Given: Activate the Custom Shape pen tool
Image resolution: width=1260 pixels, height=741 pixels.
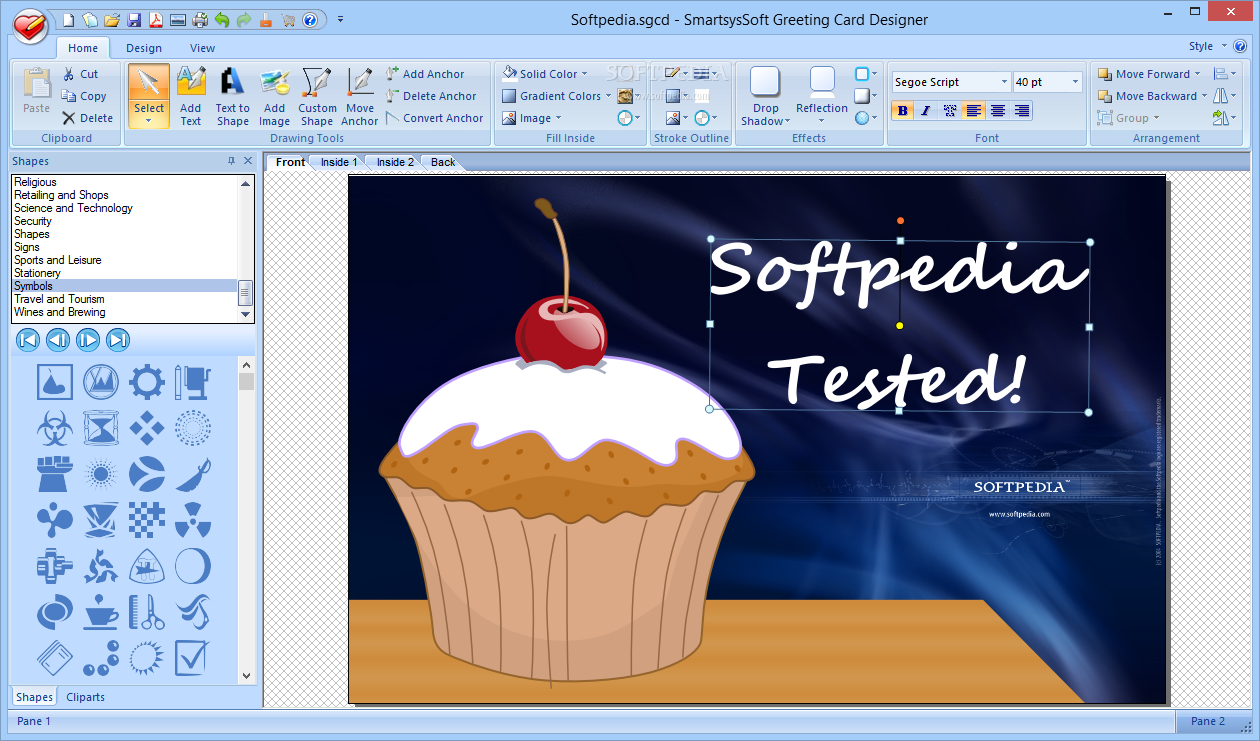Looking at the screenshot, I should [317, 96].
